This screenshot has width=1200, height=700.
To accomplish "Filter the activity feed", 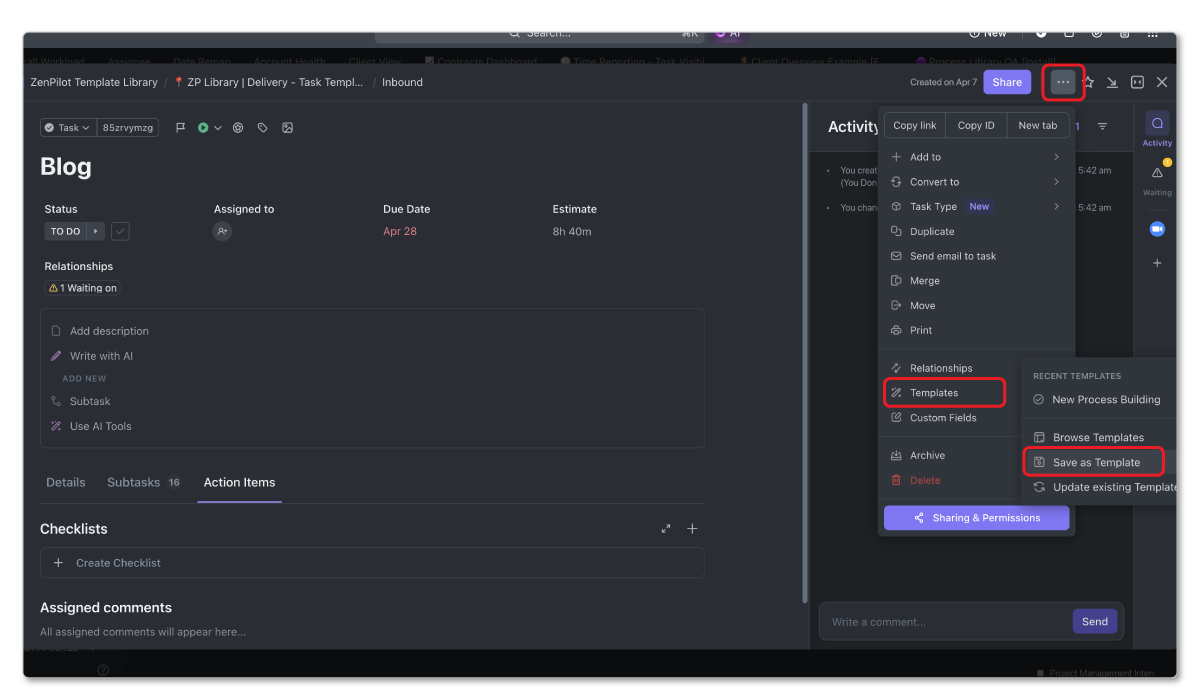I will coord(1102,125).
